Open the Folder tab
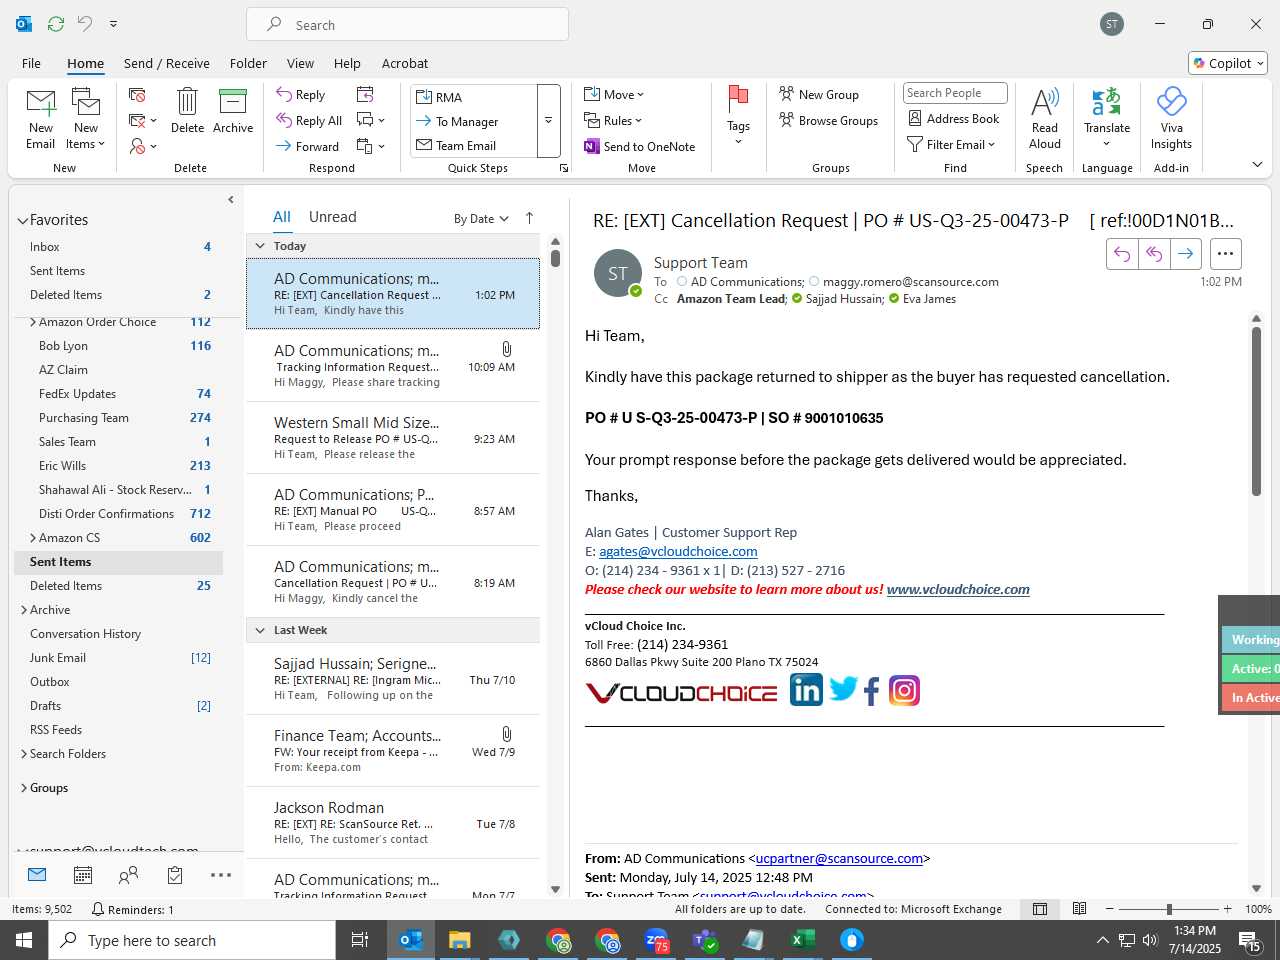This screenshot has height=960, width=1280. 248,63
